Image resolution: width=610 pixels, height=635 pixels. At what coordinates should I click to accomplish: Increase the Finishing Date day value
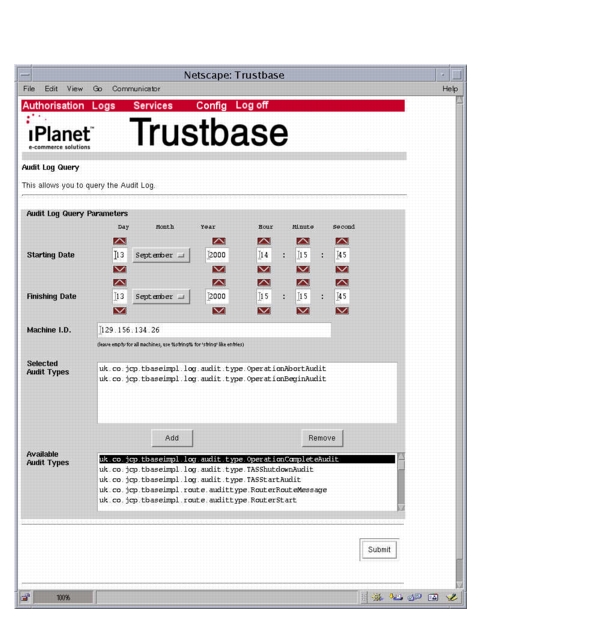point(119,282)
